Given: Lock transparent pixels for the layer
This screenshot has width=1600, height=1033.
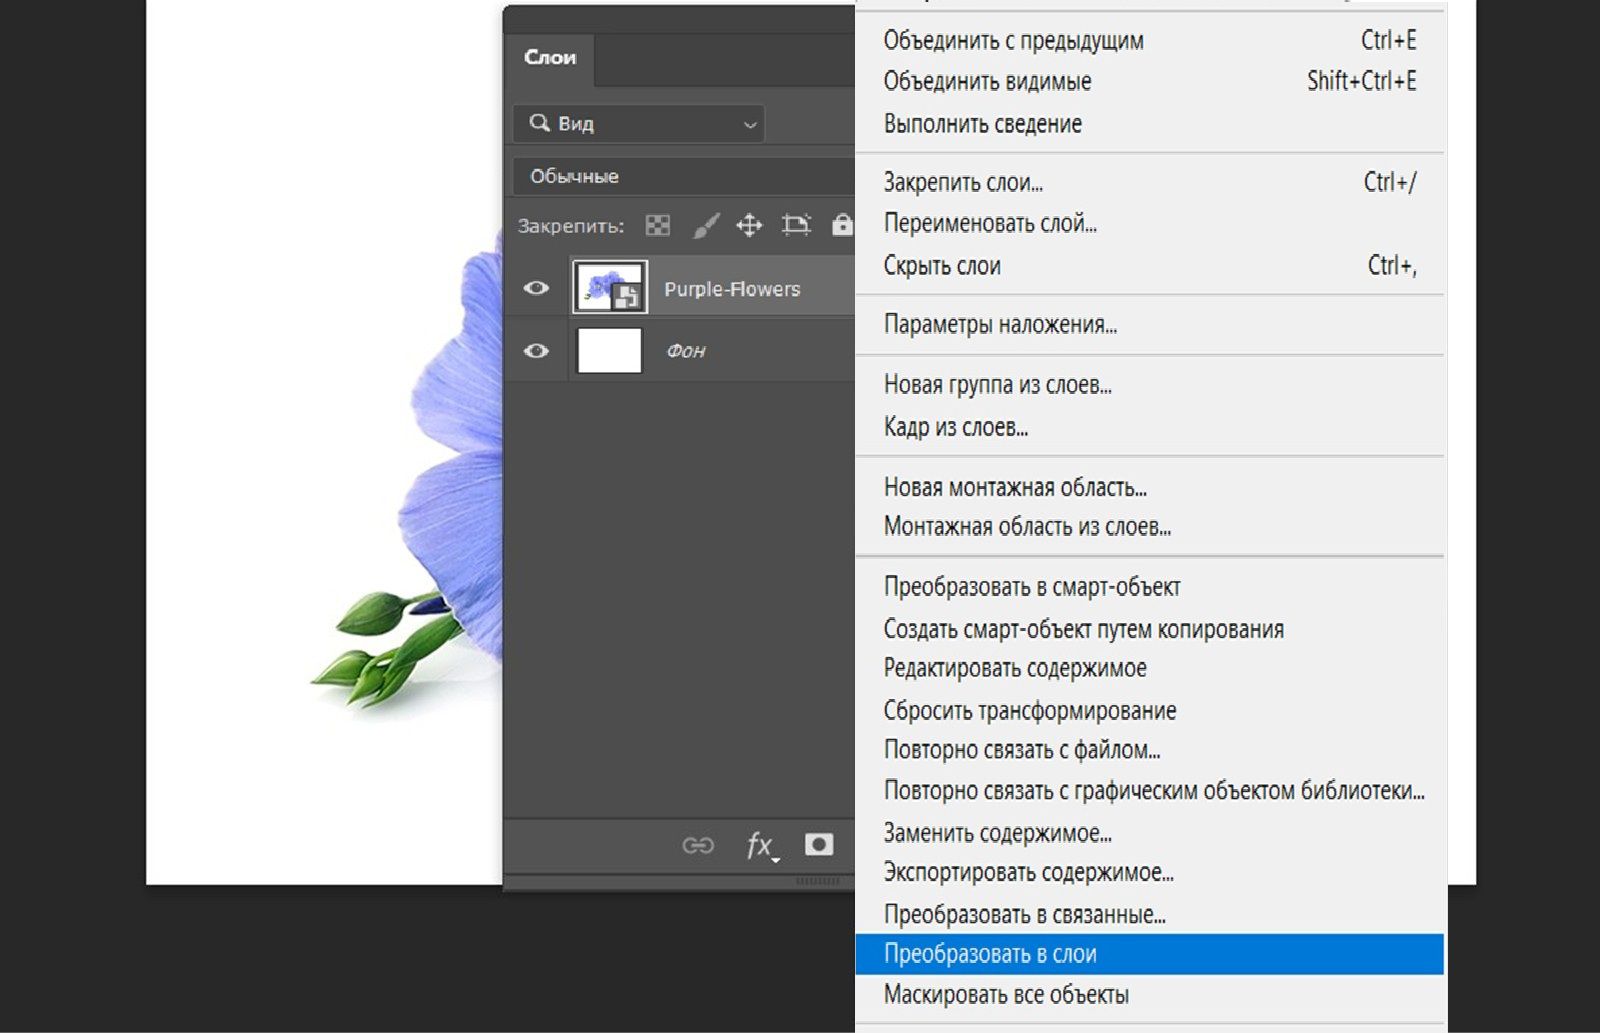Looking at the screenshot, I should click(x=657, y=224).
